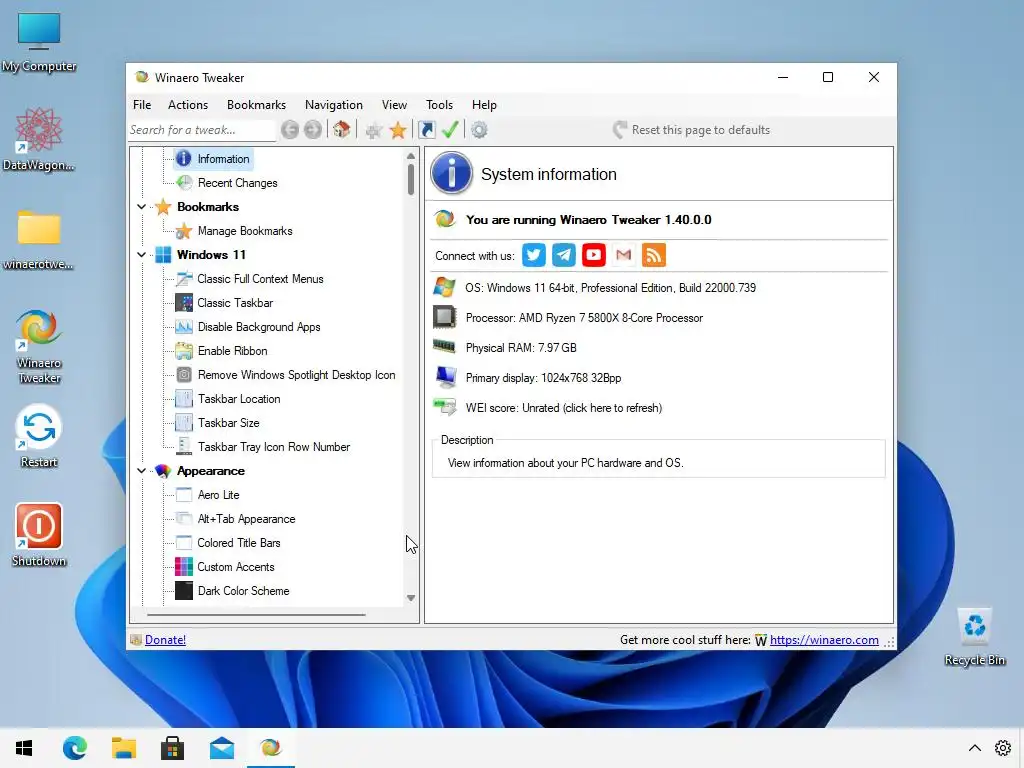The image size is (1024, 768).
Task: Click the taskbar settings gear icon
Action: (x=1003, y=748)
